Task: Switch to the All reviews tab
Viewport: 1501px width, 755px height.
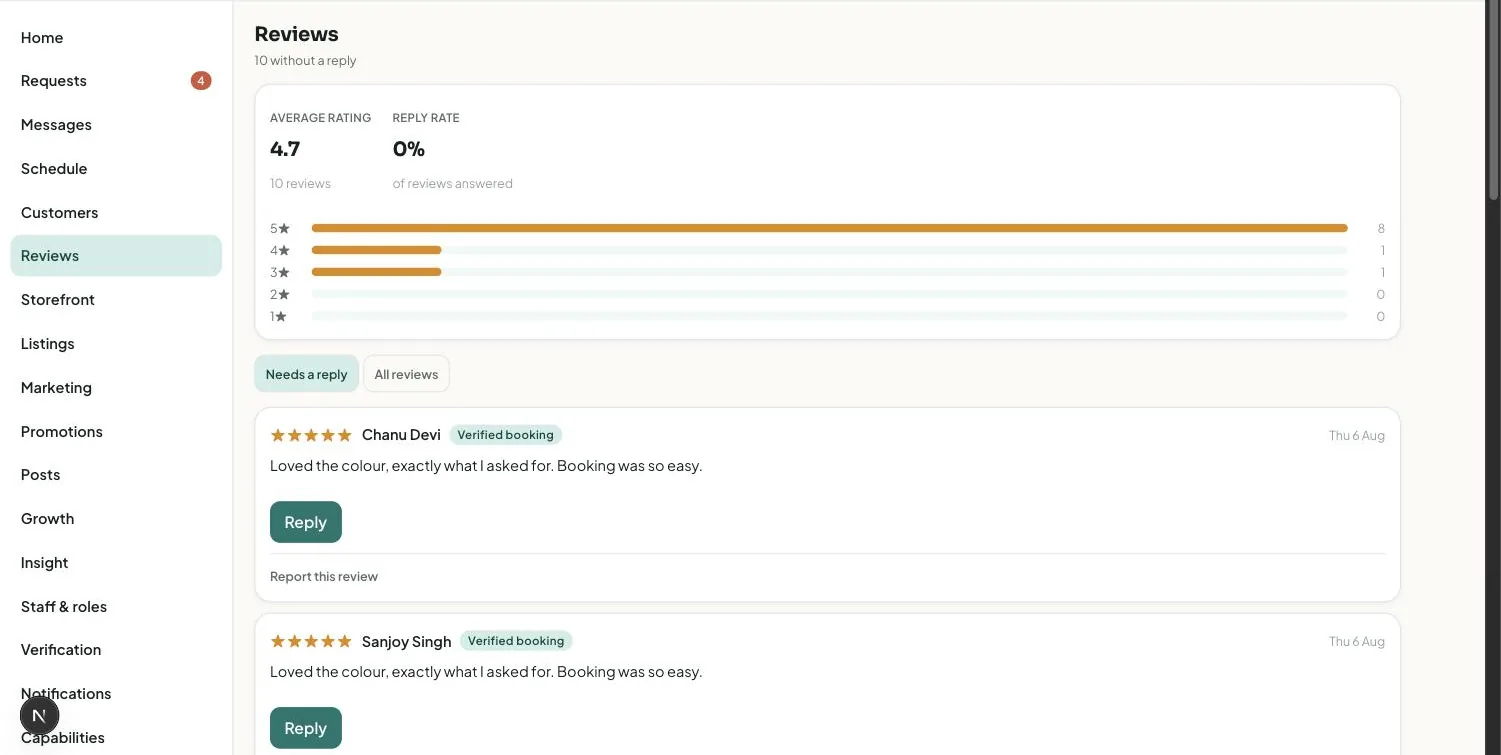Action: [406, 374]
